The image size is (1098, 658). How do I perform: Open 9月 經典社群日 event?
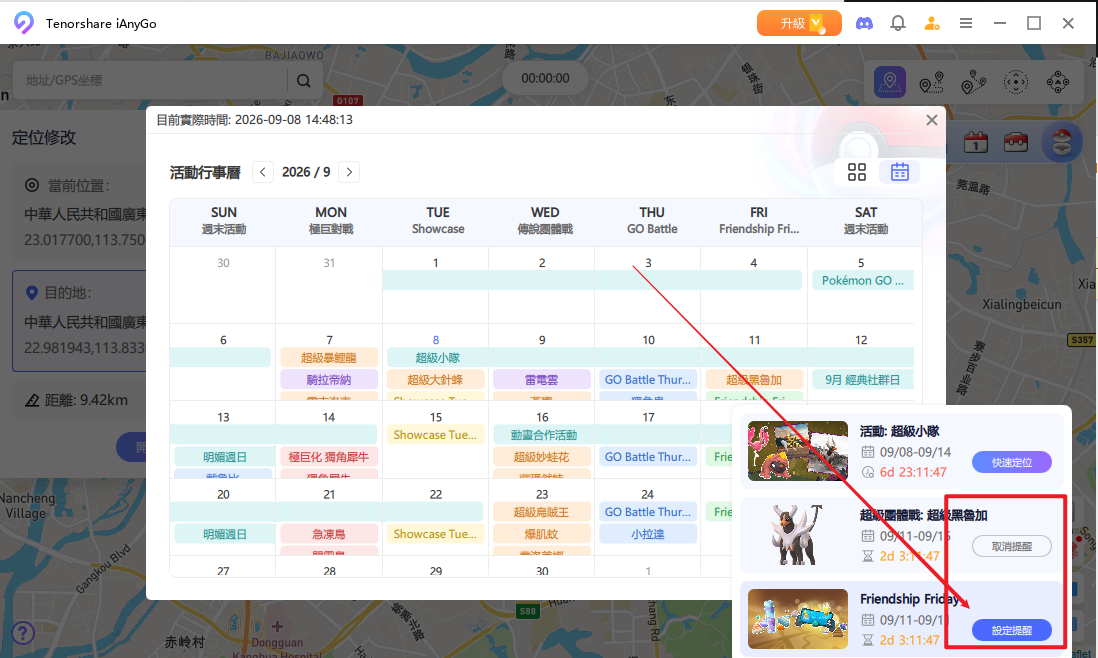click(x=863, y=379)
